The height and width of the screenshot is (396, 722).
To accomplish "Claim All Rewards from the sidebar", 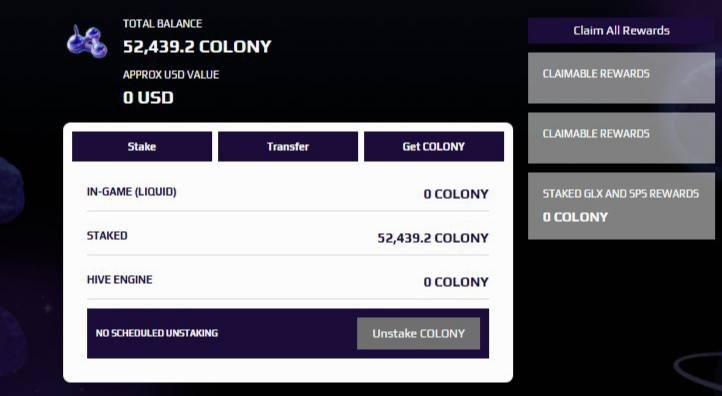I will (x=621, y=30).
